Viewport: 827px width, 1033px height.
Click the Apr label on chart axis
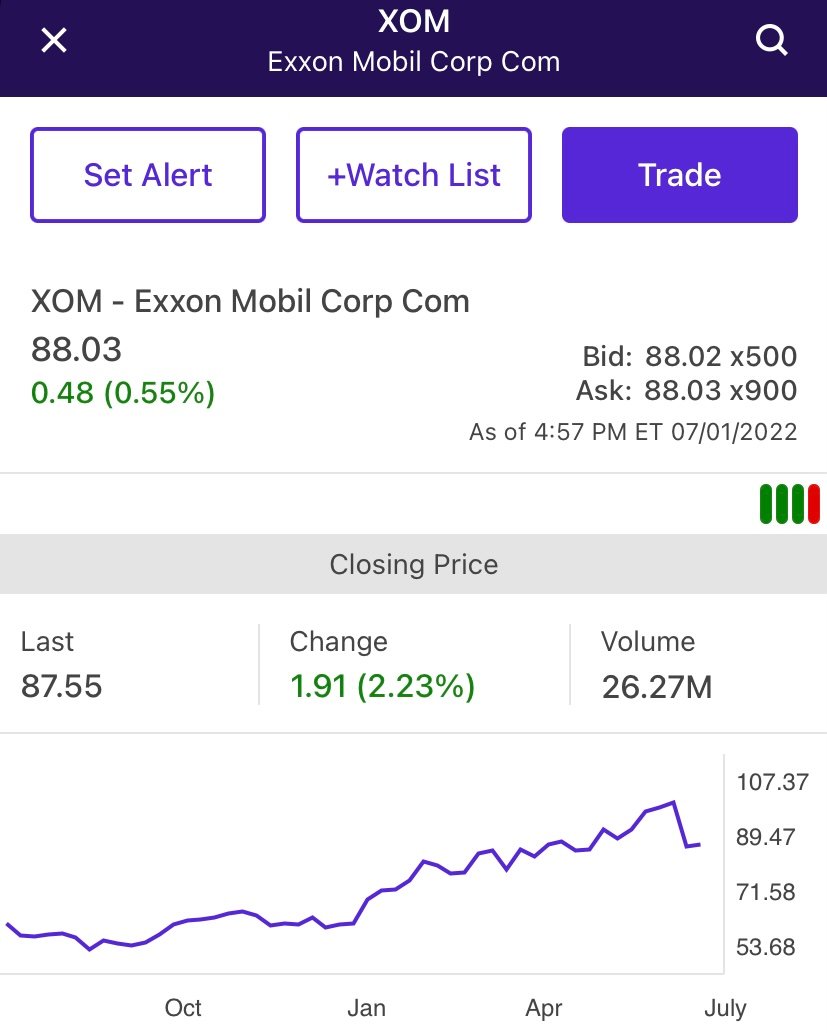pos(544,1008)
